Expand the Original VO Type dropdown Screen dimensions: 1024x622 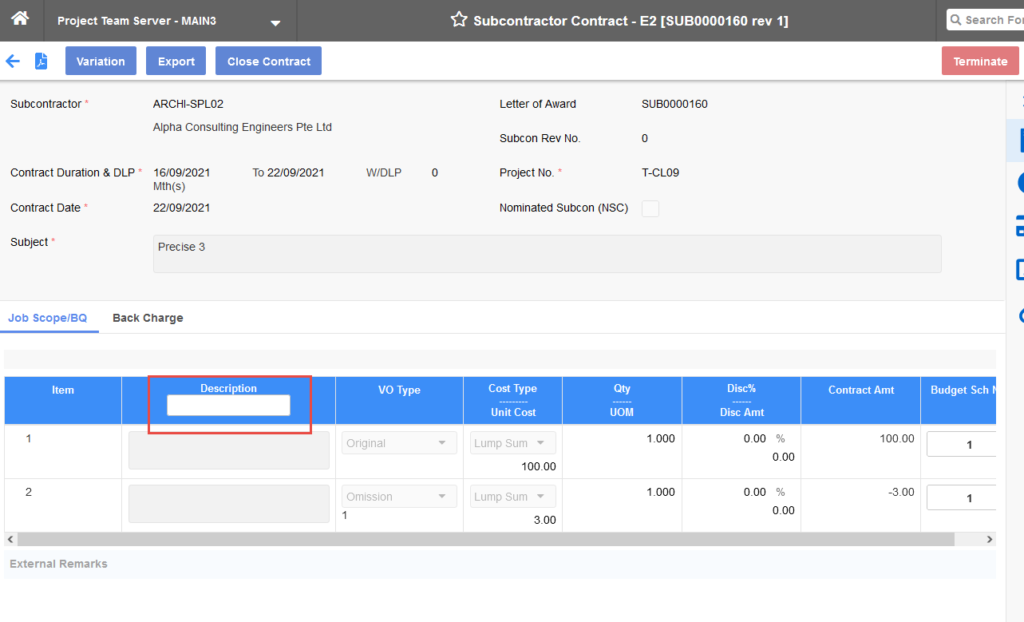point(398,442)
